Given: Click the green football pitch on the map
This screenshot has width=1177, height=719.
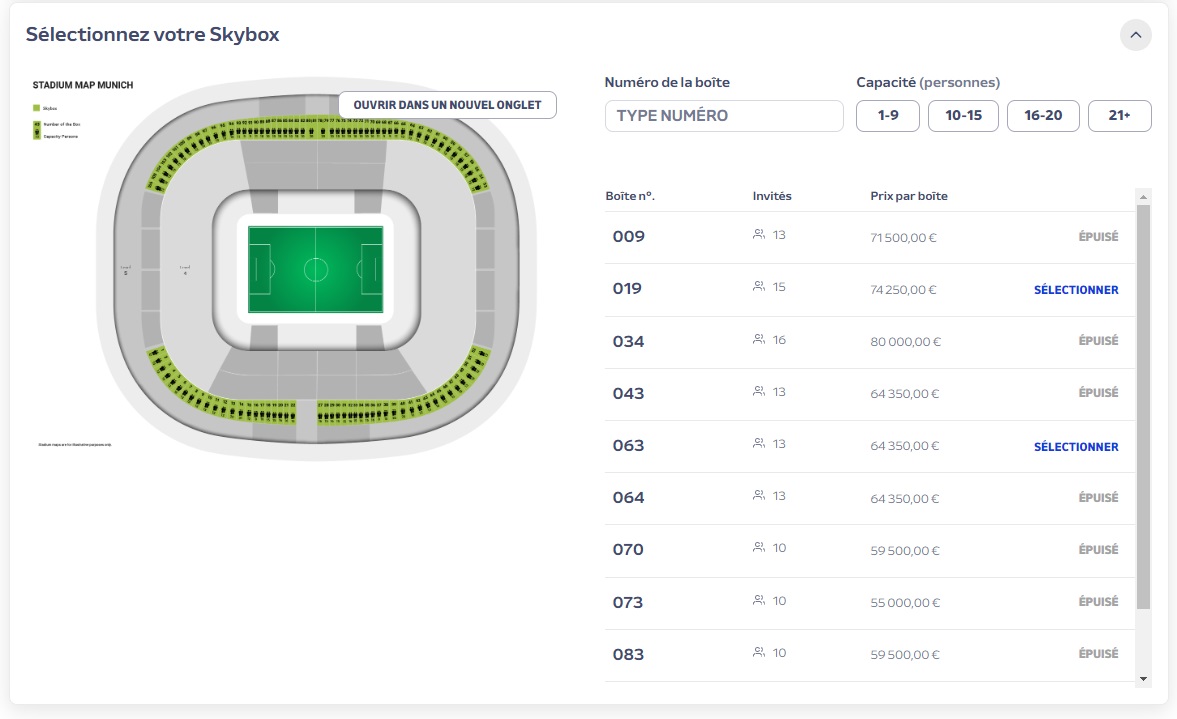Looking at the screenshot, I should 316,269.
